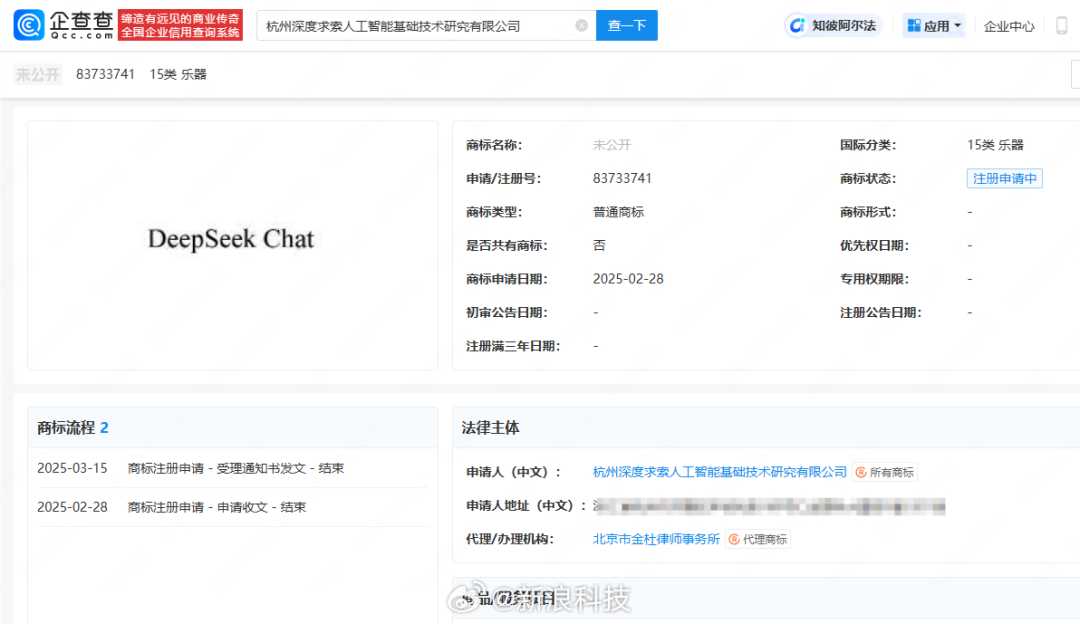Image resolution: width=1080 pixels, height=624 pixels.
Task: Click the 法律主体 section header
Action: coord(490,428)
